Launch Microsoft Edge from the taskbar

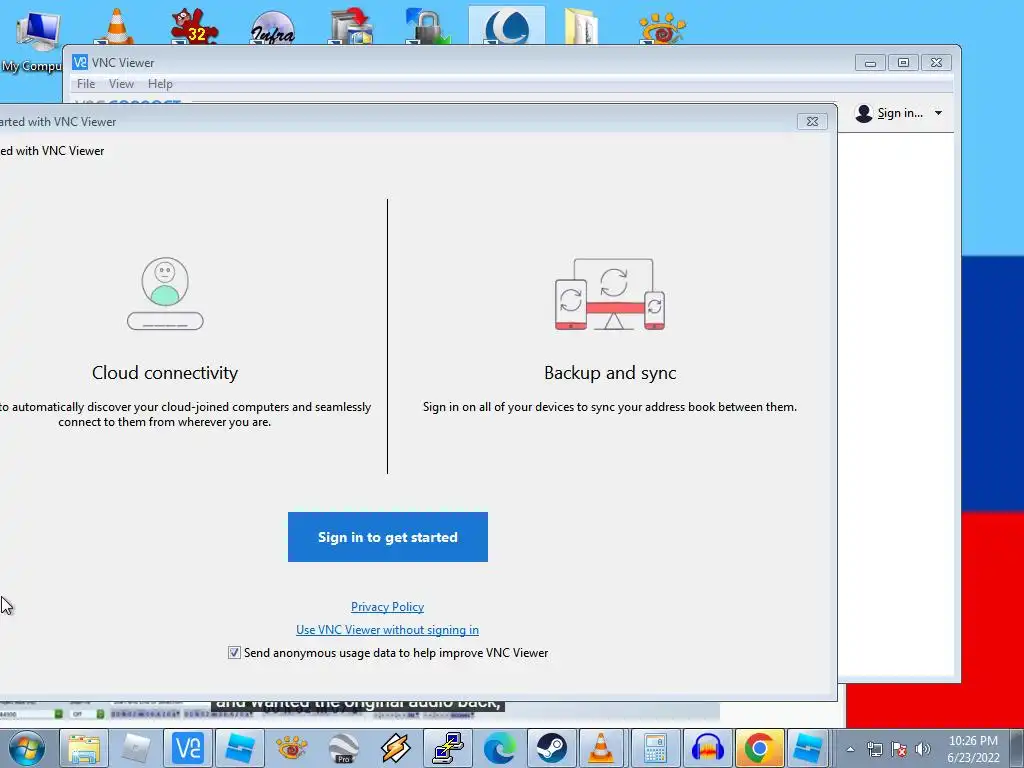pyautogui.click(x=500, y=748)
